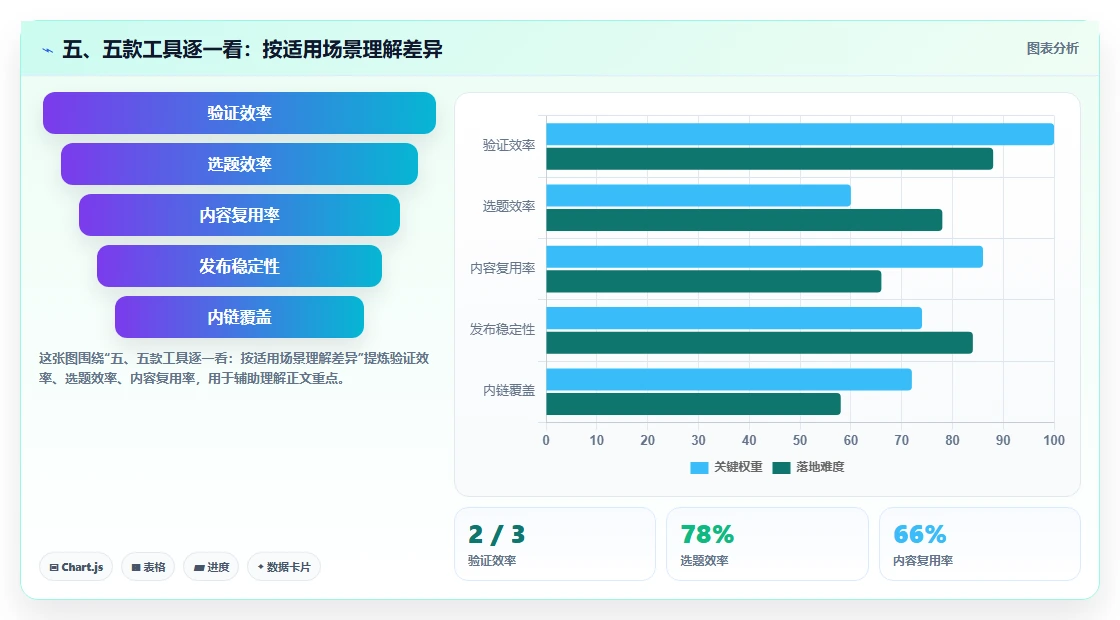Viewport: 1120px width, 620px height.
Task: Select the 内容复用率 funnel bar
Action: point(239,215)
